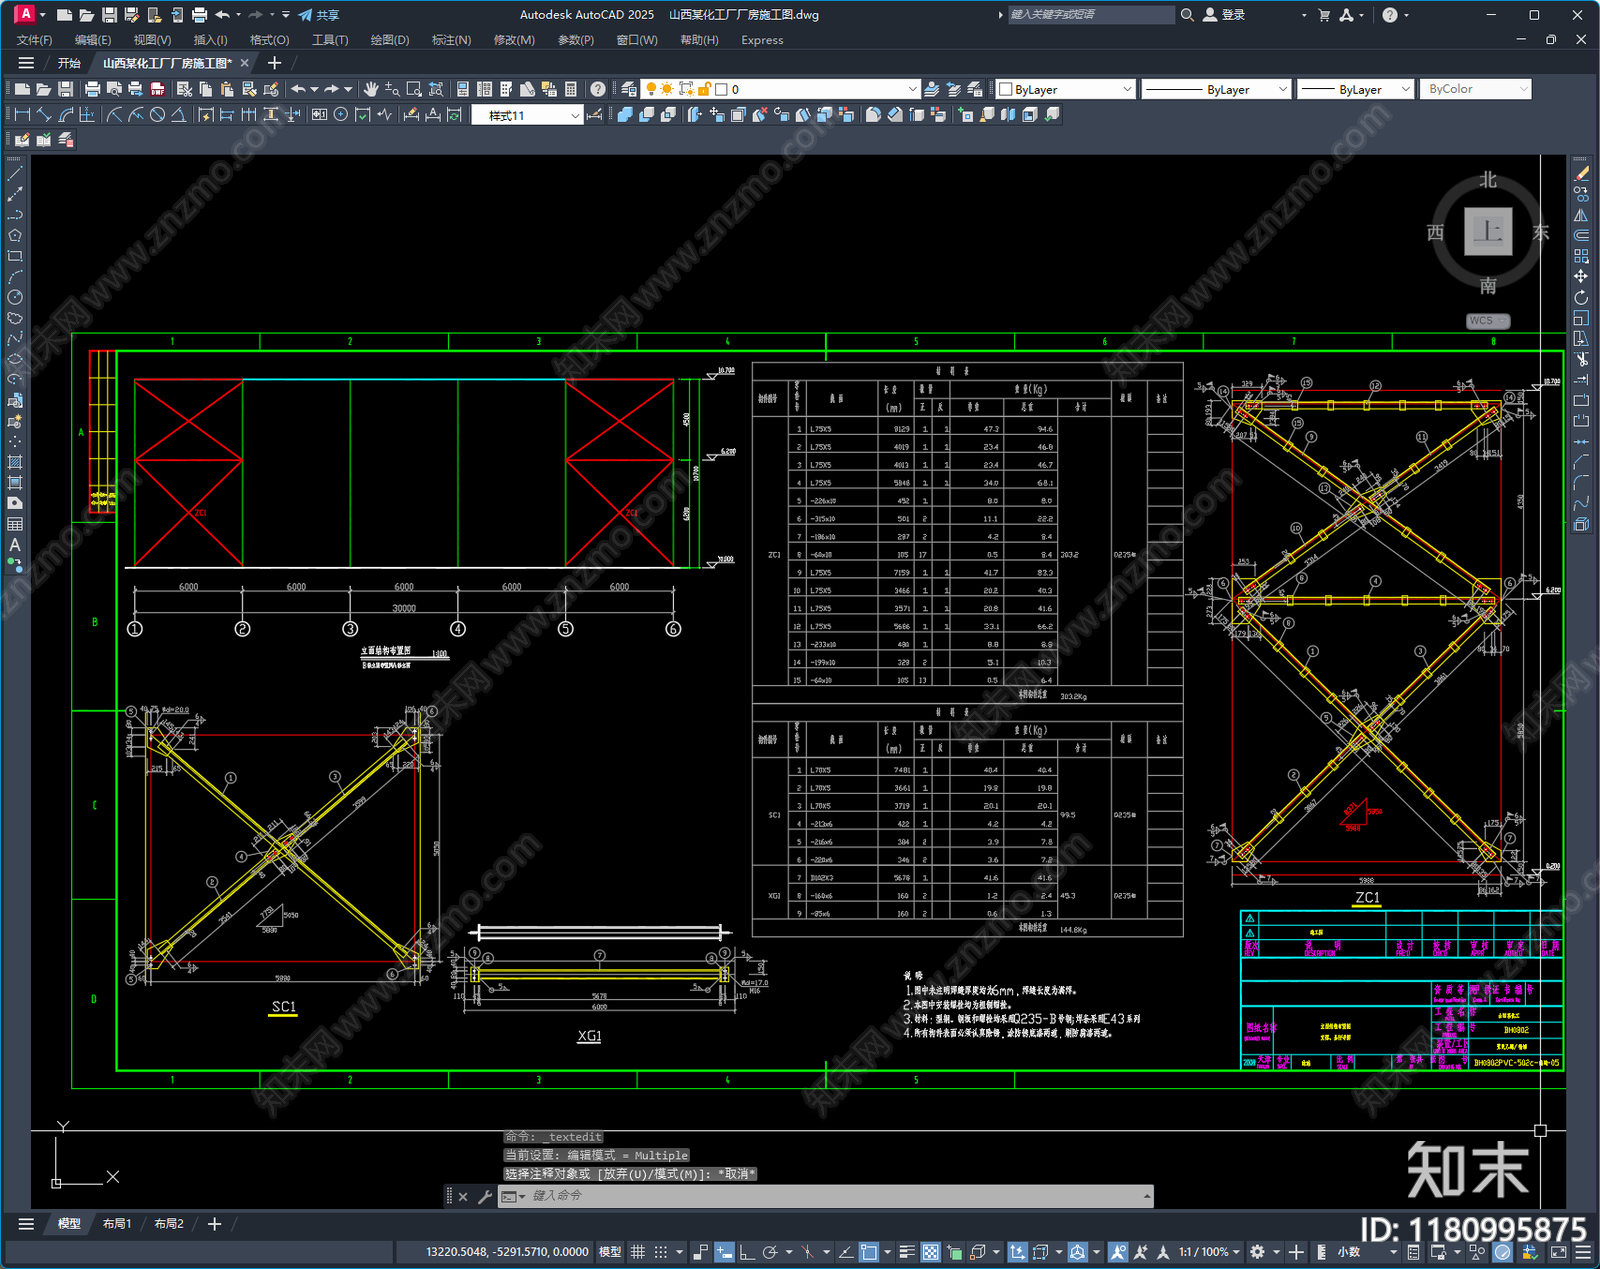Toggle polar tracking in status bar
Screen dimensions: 1600x1269
[x=770, y=1252]
